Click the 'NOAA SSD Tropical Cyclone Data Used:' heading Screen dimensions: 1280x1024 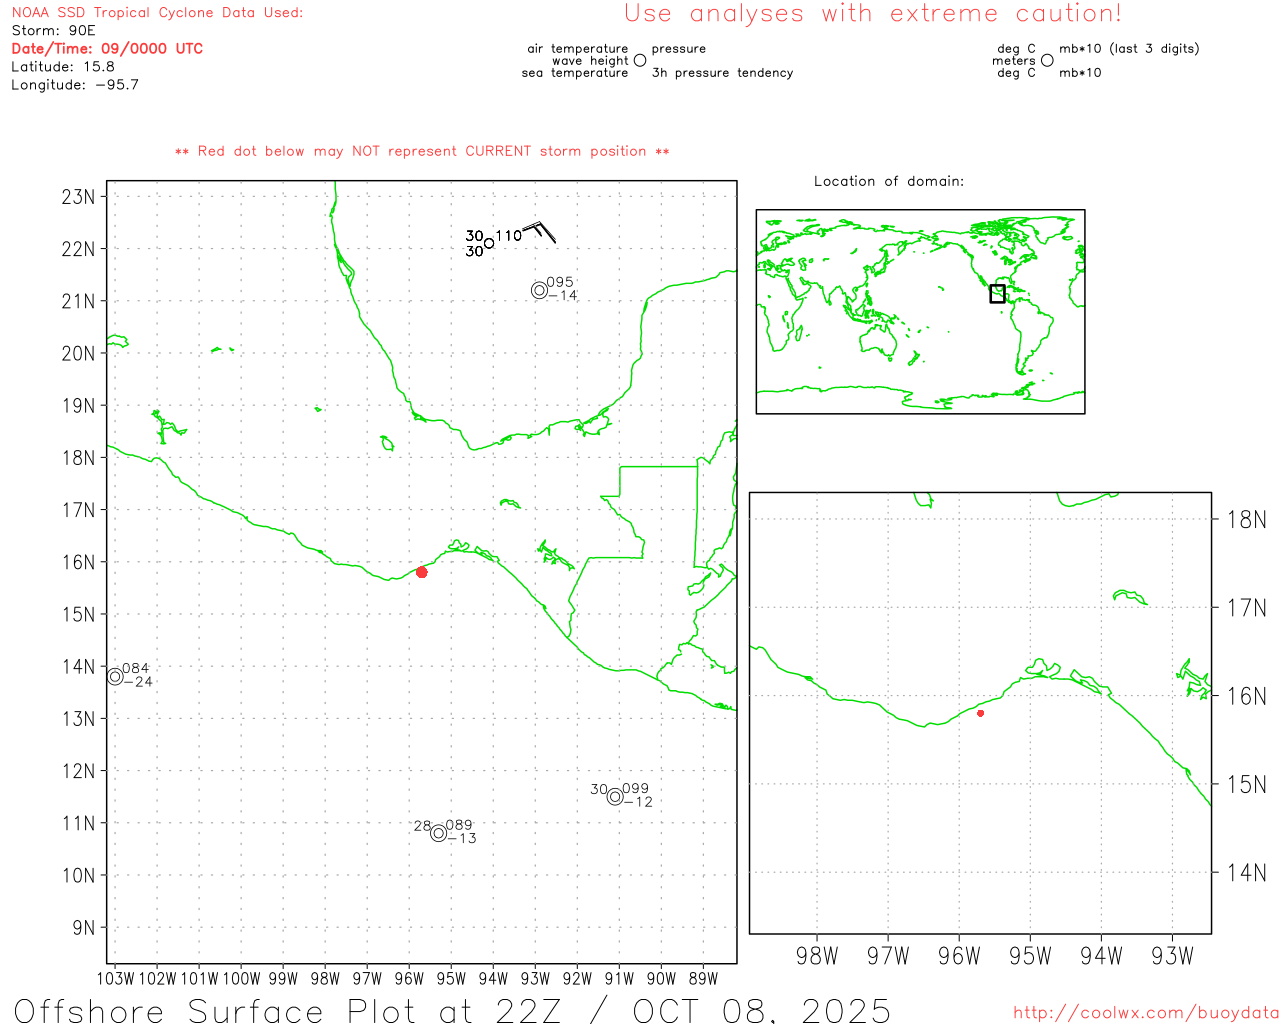[157, 13]
